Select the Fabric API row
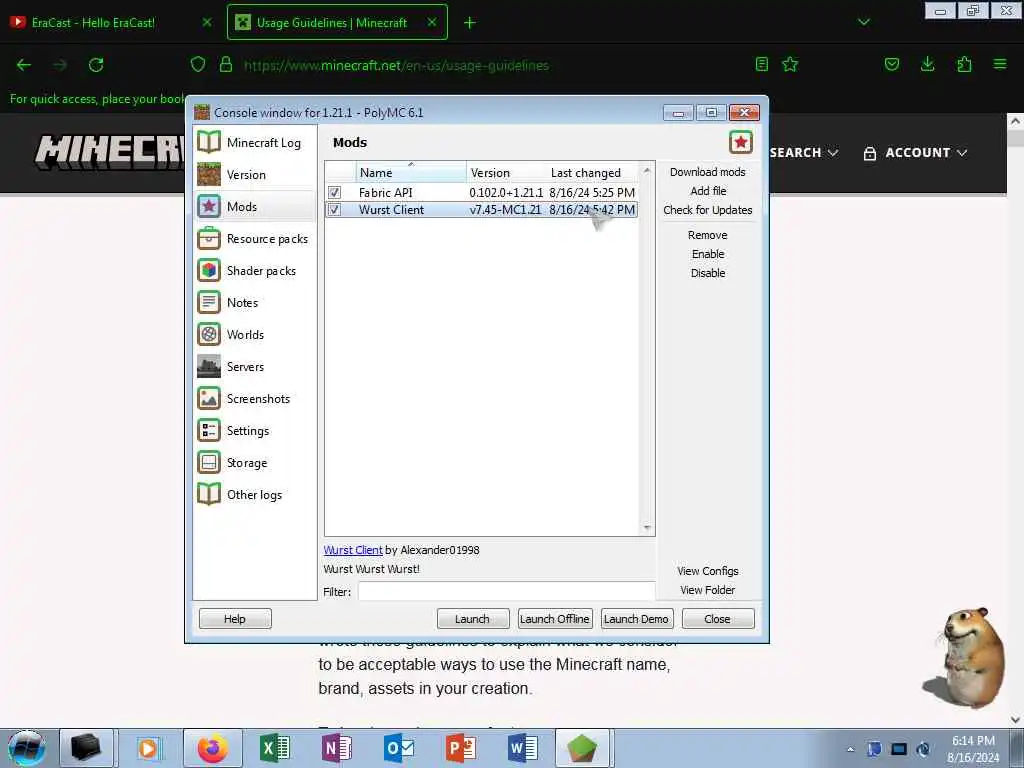Screen dimensions: 1024x768 point(481,193)
